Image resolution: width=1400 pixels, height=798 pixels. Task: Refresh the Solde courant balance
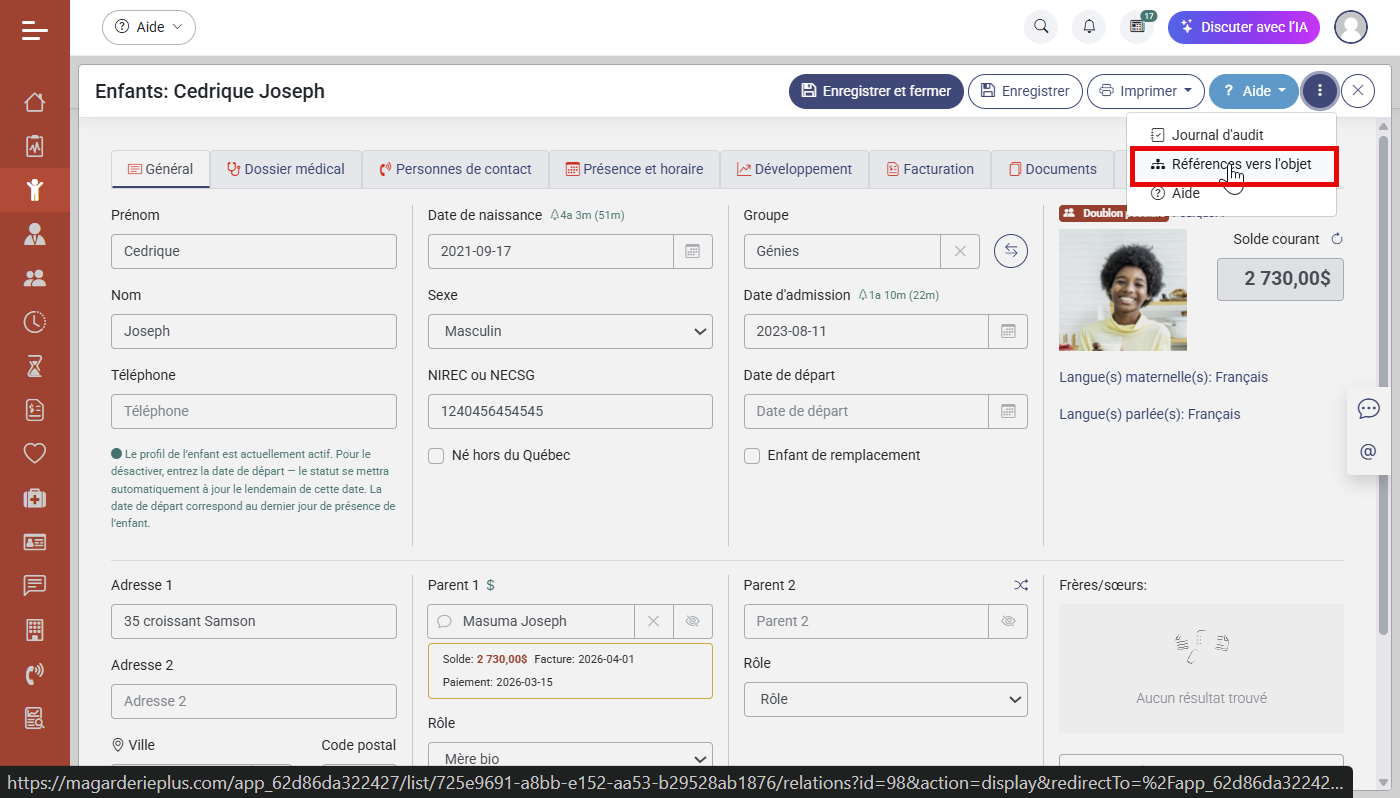[x=1336, y=239]
